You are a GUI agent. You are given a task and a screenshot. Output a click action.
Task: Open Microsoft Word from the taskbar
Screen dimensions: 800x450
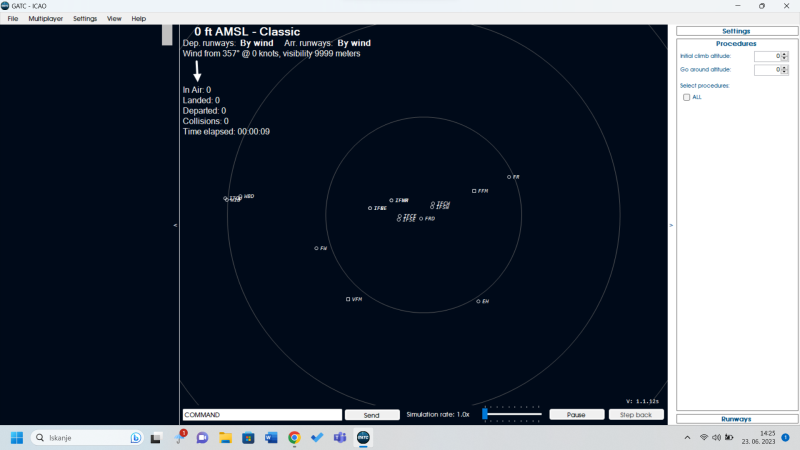coord(271,438)
